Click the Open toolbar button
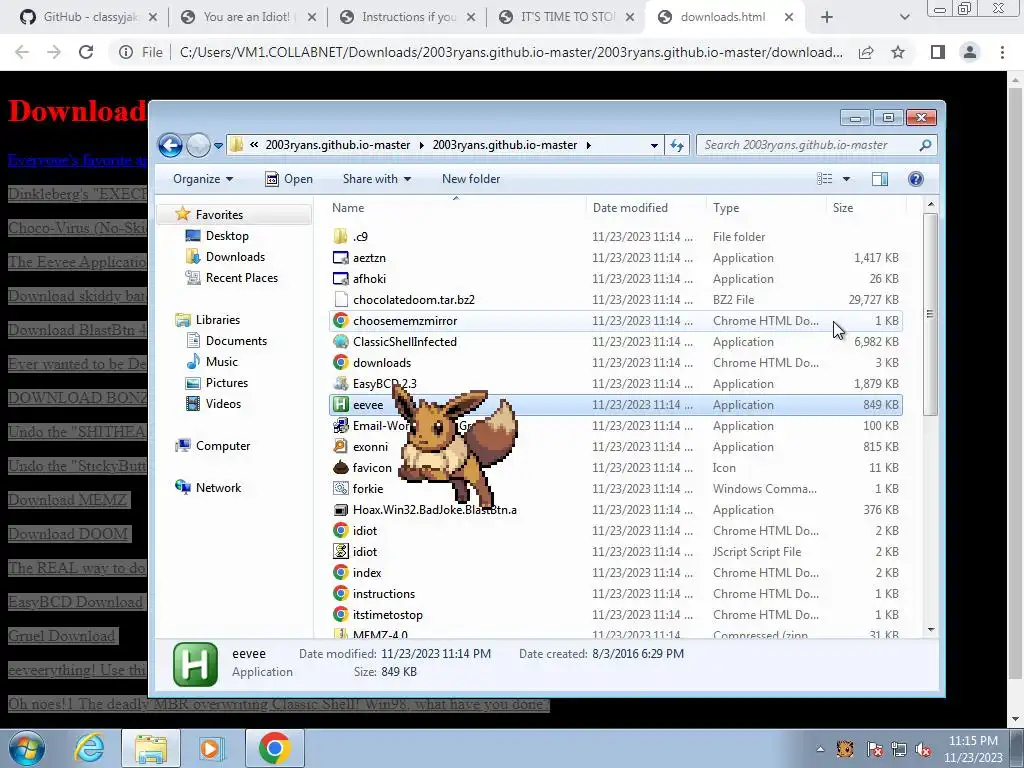This screenshot has height=768, width=1024. click(x=289, y=179)
